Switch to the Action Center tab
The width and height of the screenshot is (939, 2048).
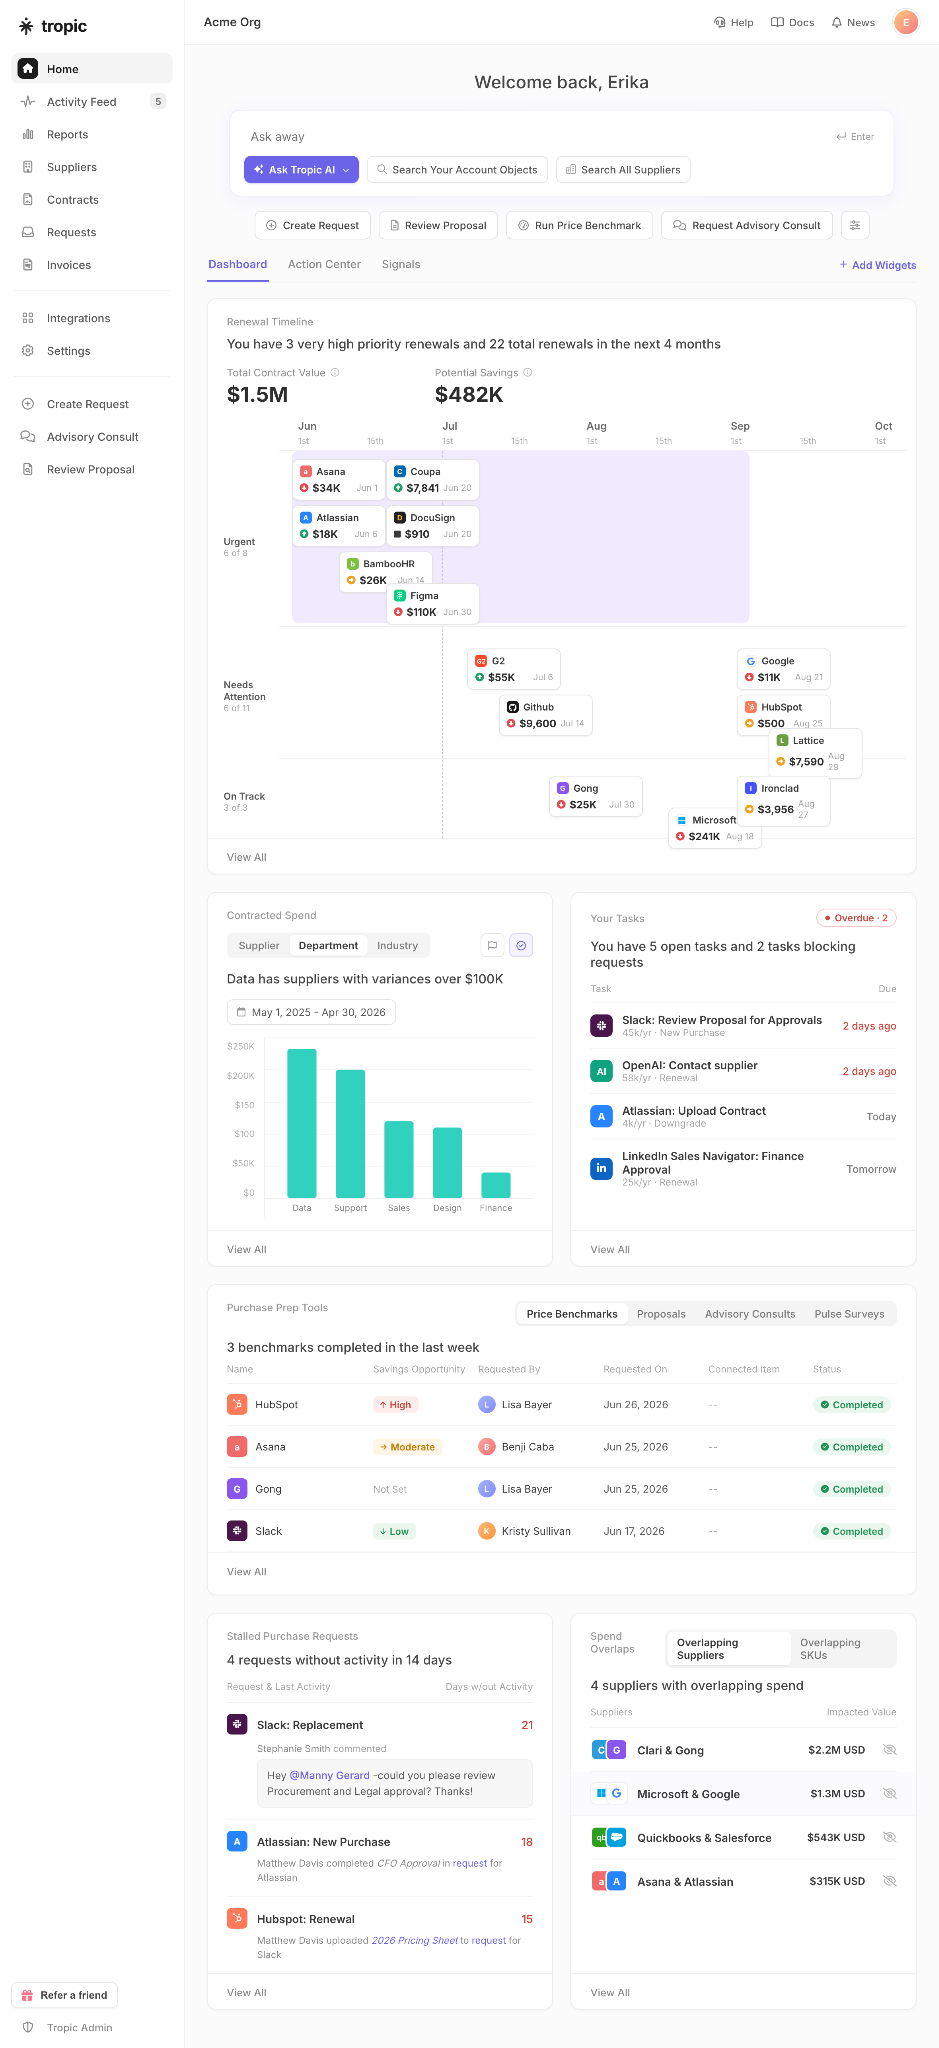point(324,265)
